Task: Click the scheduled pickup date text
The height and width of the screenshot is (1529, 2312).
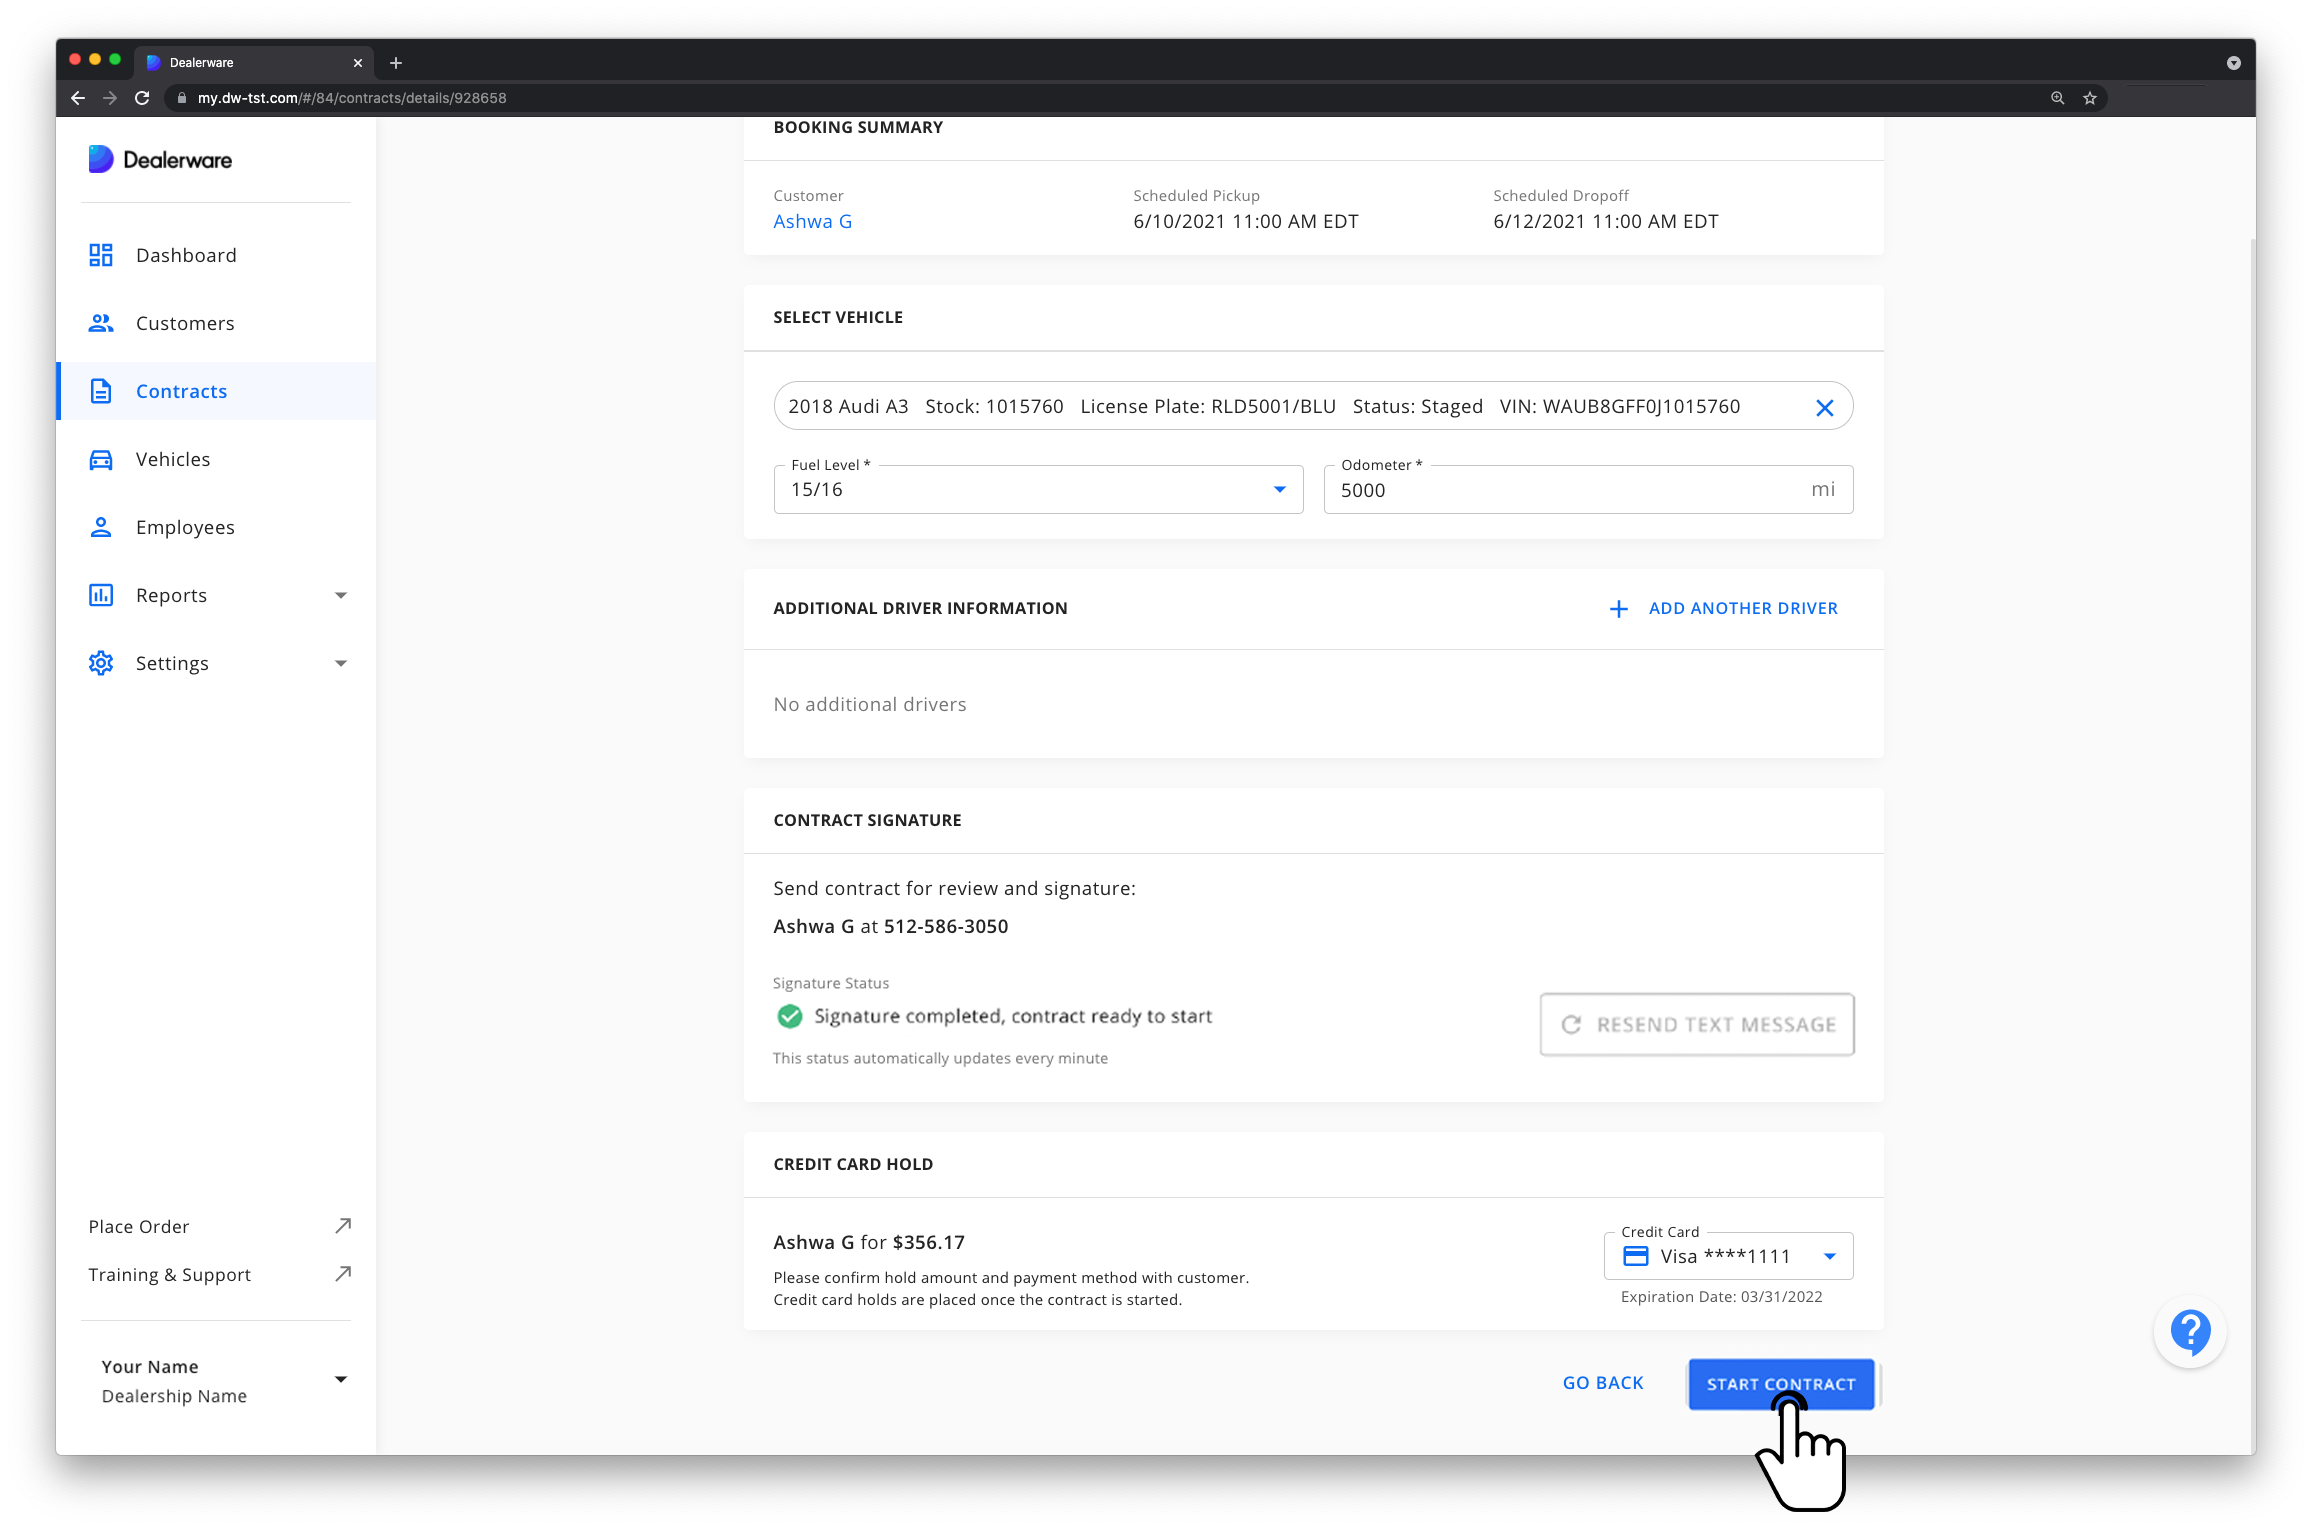Action: pos(1246,222)
